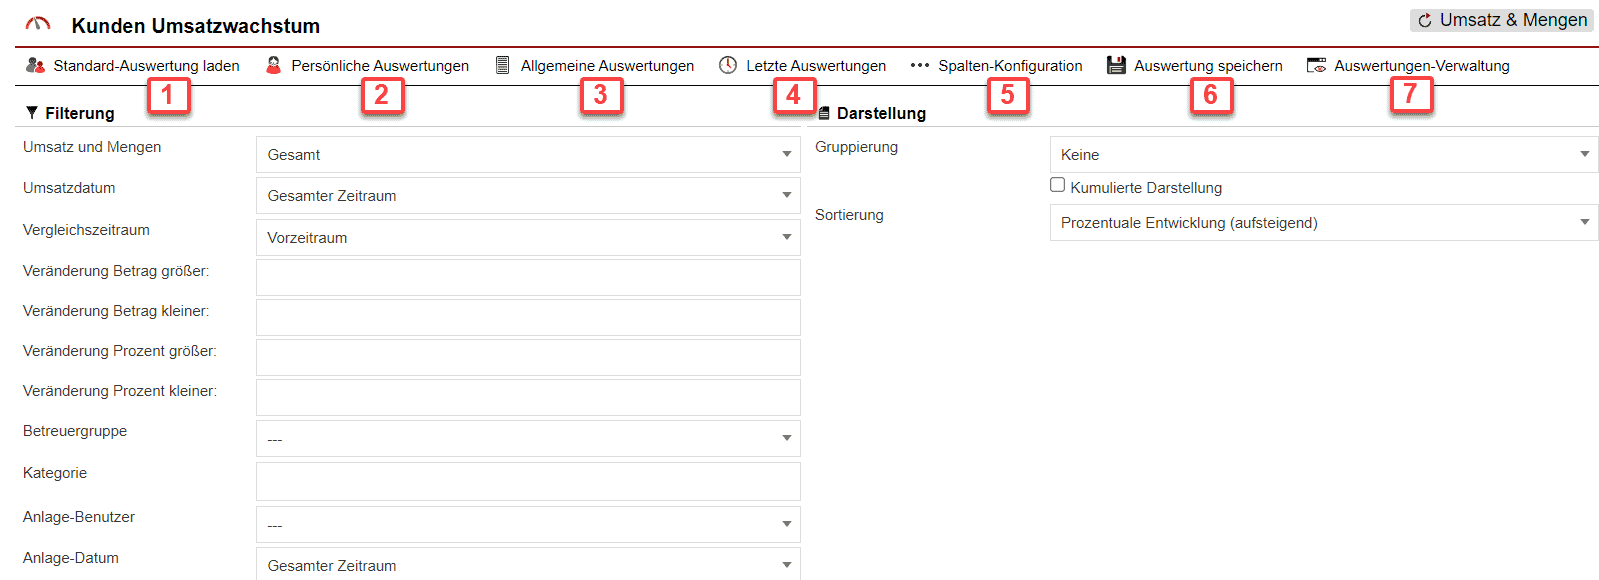The width and height of the screenshot is (1599, 580).
Task: Select the Allgemeine Auswertungen menu entry
Action: (x=607, y=66)
